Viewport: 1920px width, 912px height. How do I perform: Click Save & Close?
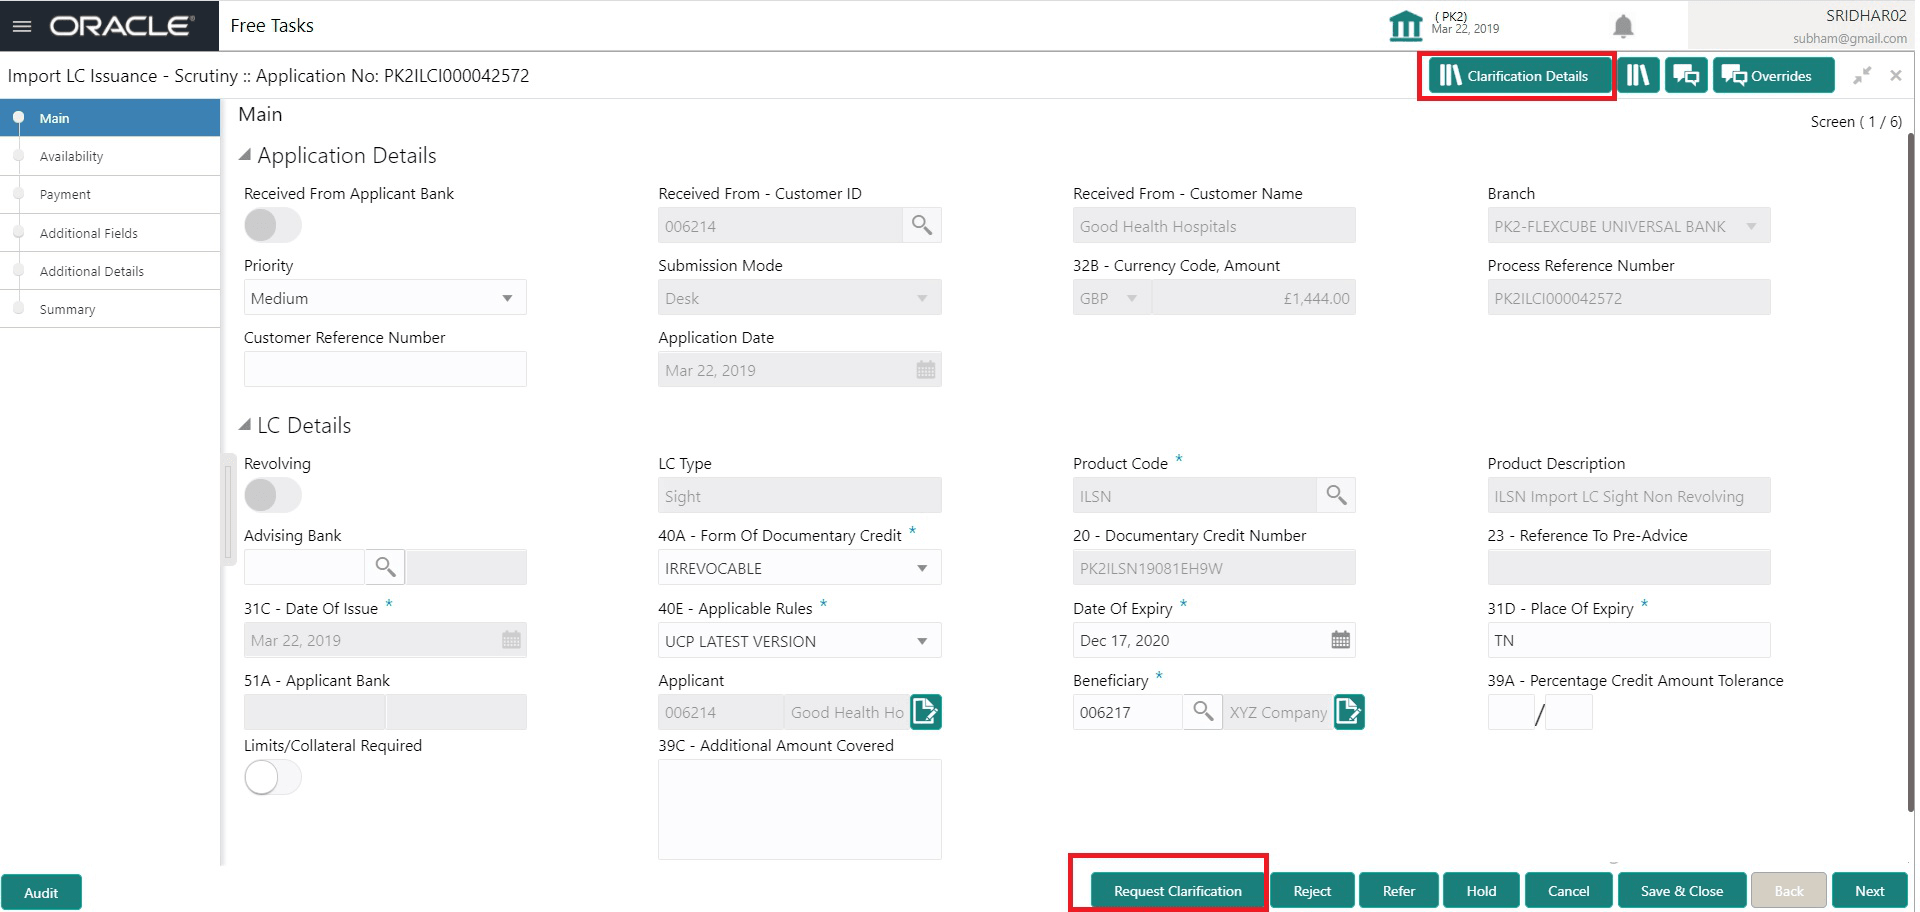point(1682,890)
